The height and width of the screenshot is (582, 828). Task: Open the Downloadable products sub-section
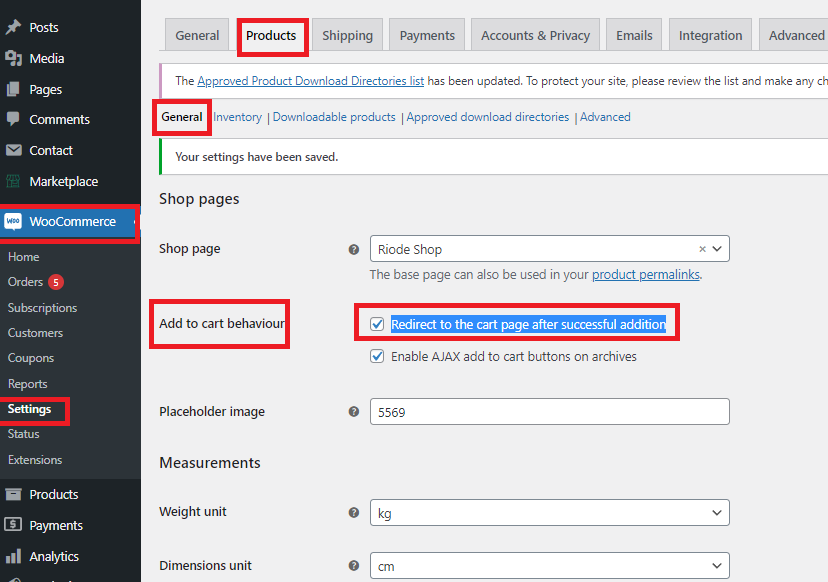(x=334, y=117)
